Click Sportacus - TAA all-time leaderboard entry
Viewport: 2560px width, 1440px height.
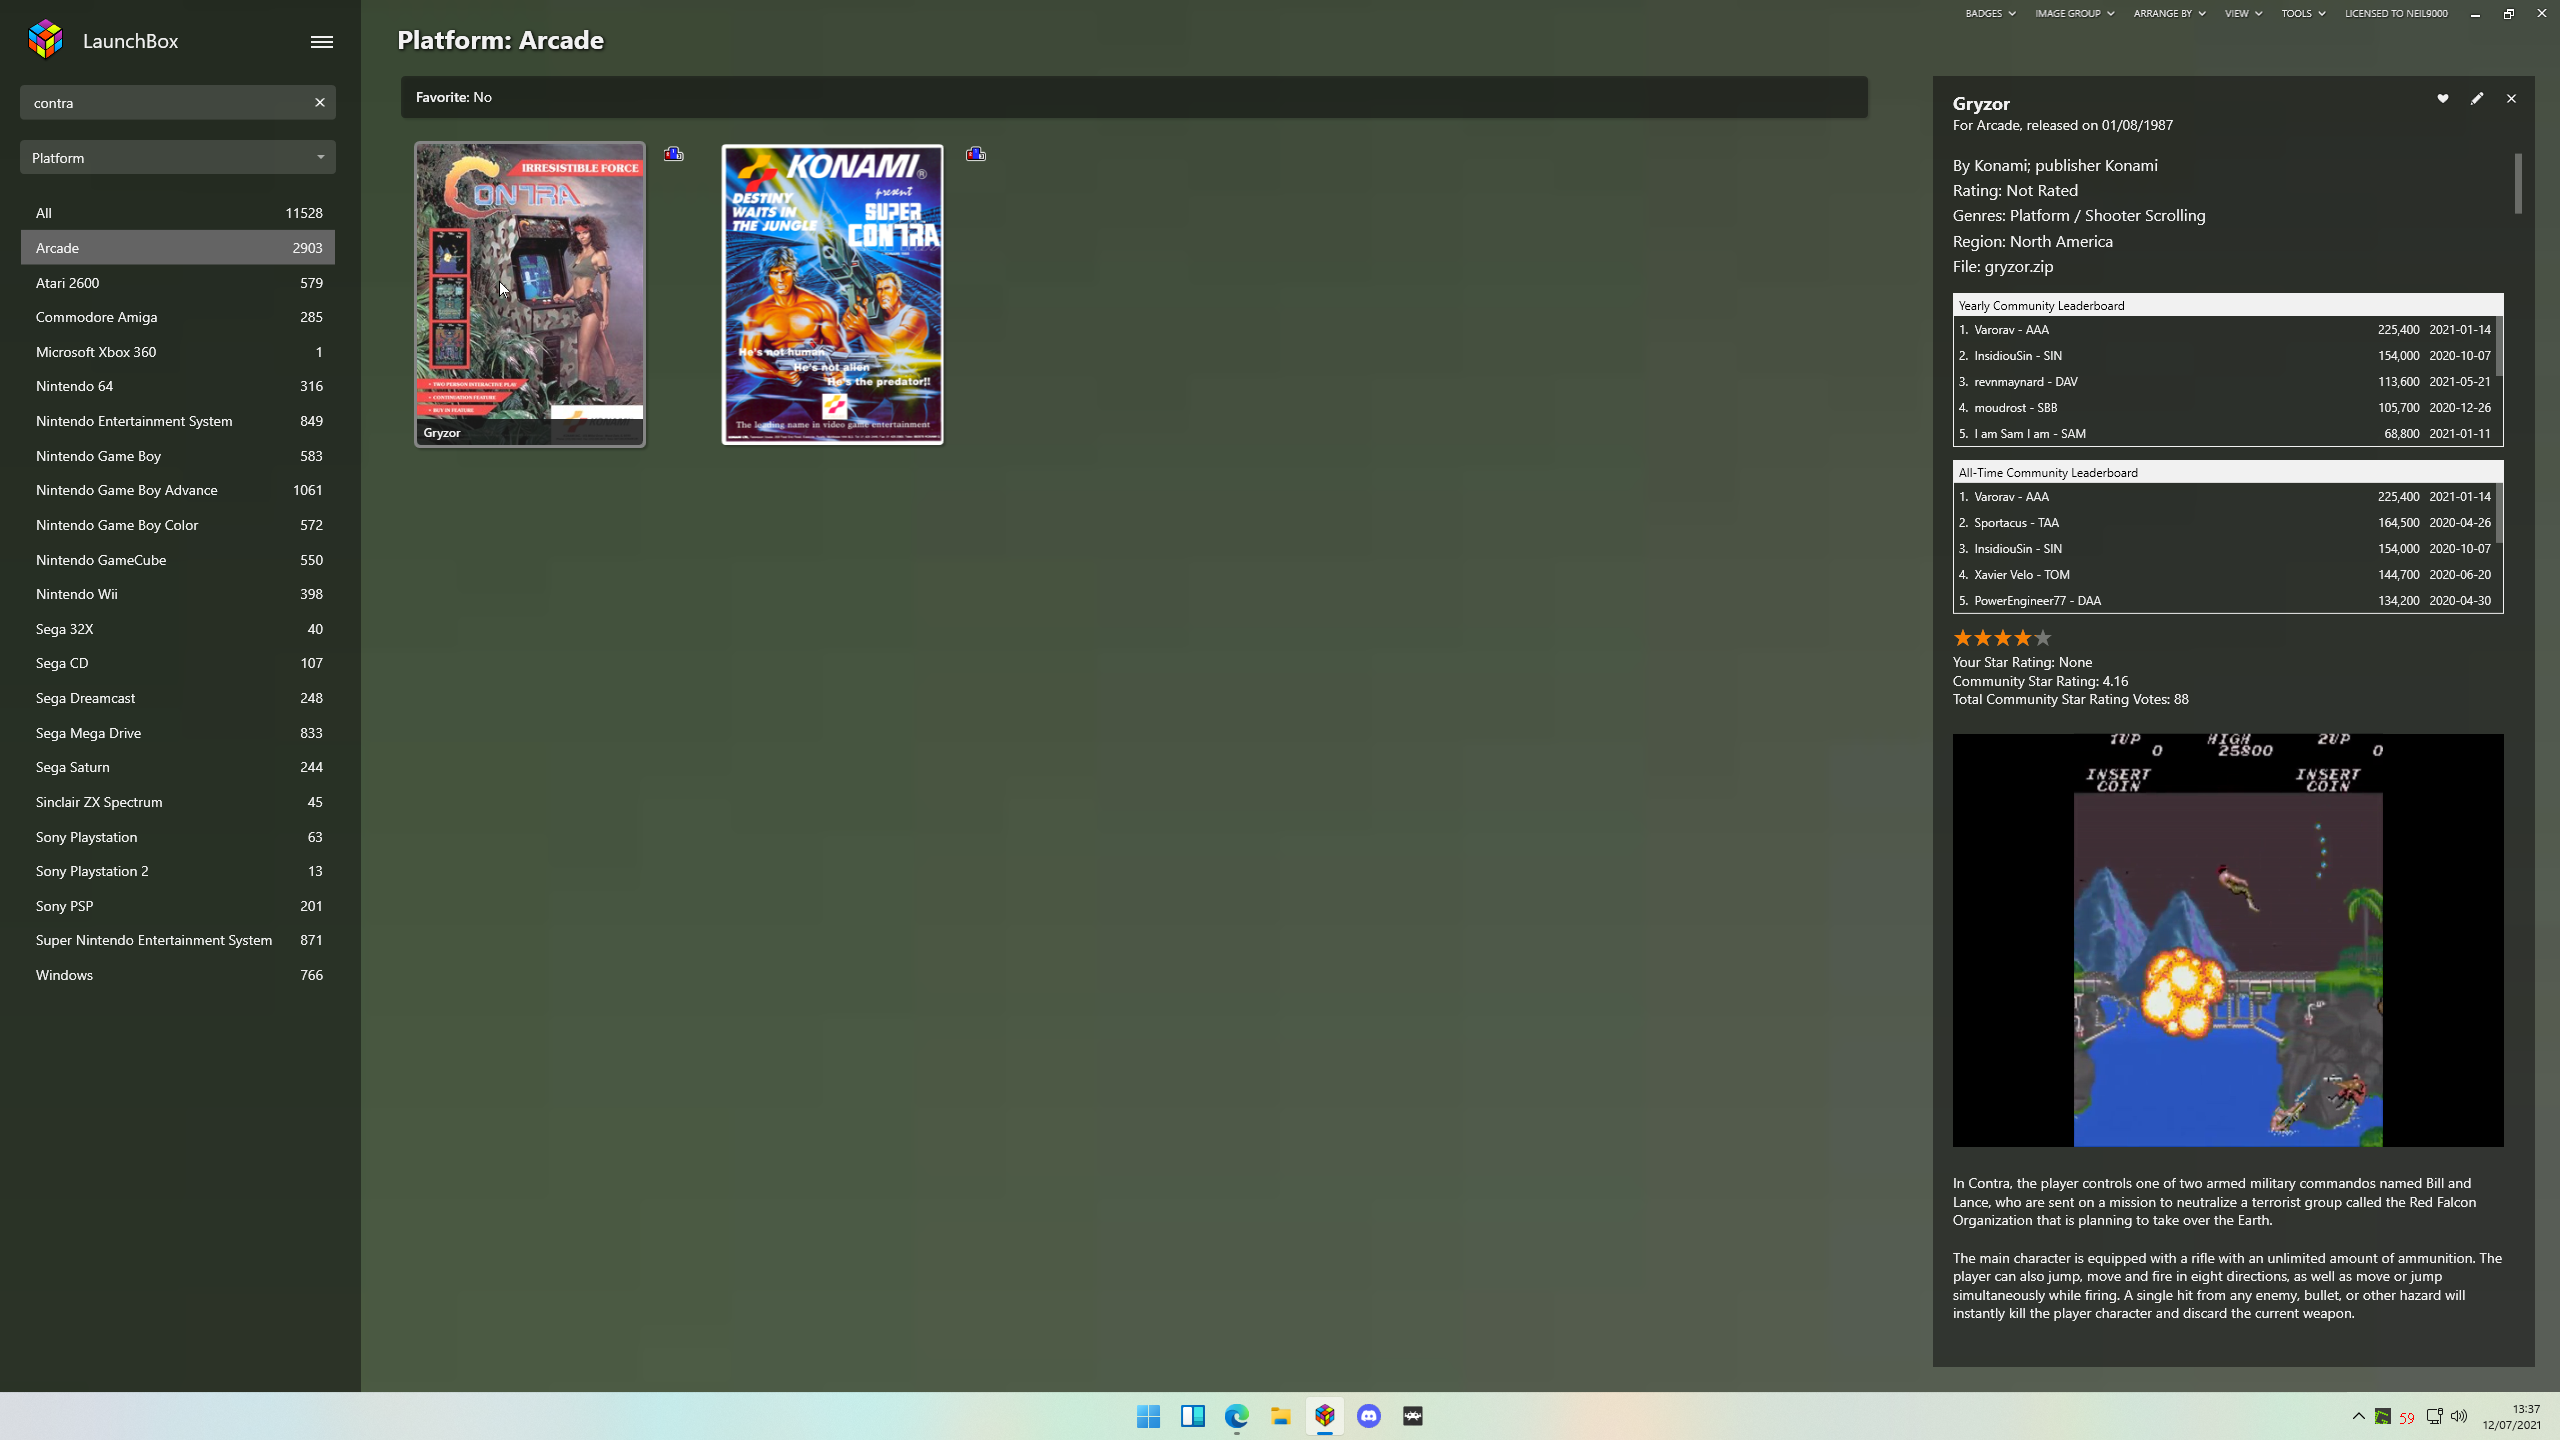tap(2224, 522)
